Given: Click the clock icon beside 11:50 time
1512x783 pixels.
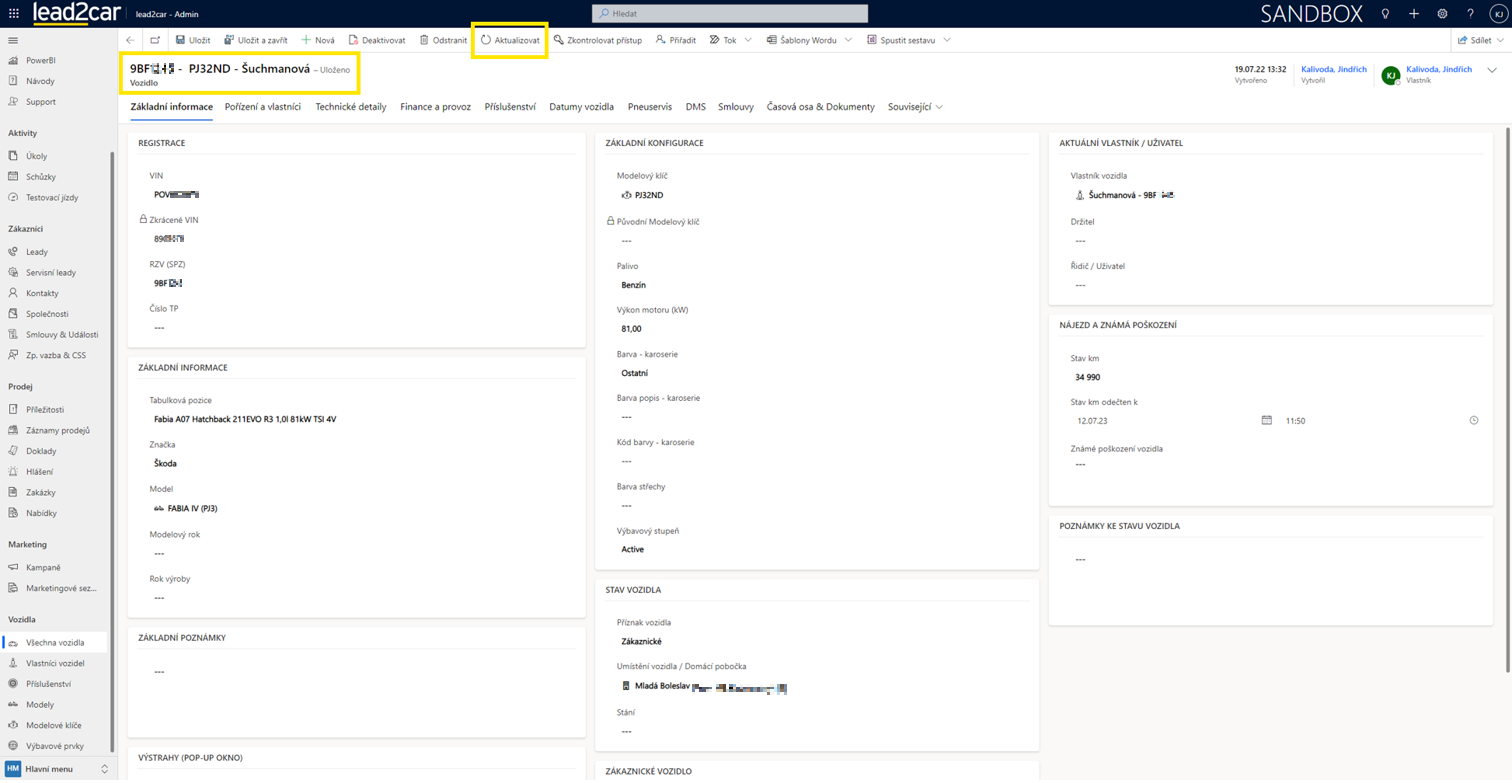Looking at the screenshot, I should click(1473, 421).
